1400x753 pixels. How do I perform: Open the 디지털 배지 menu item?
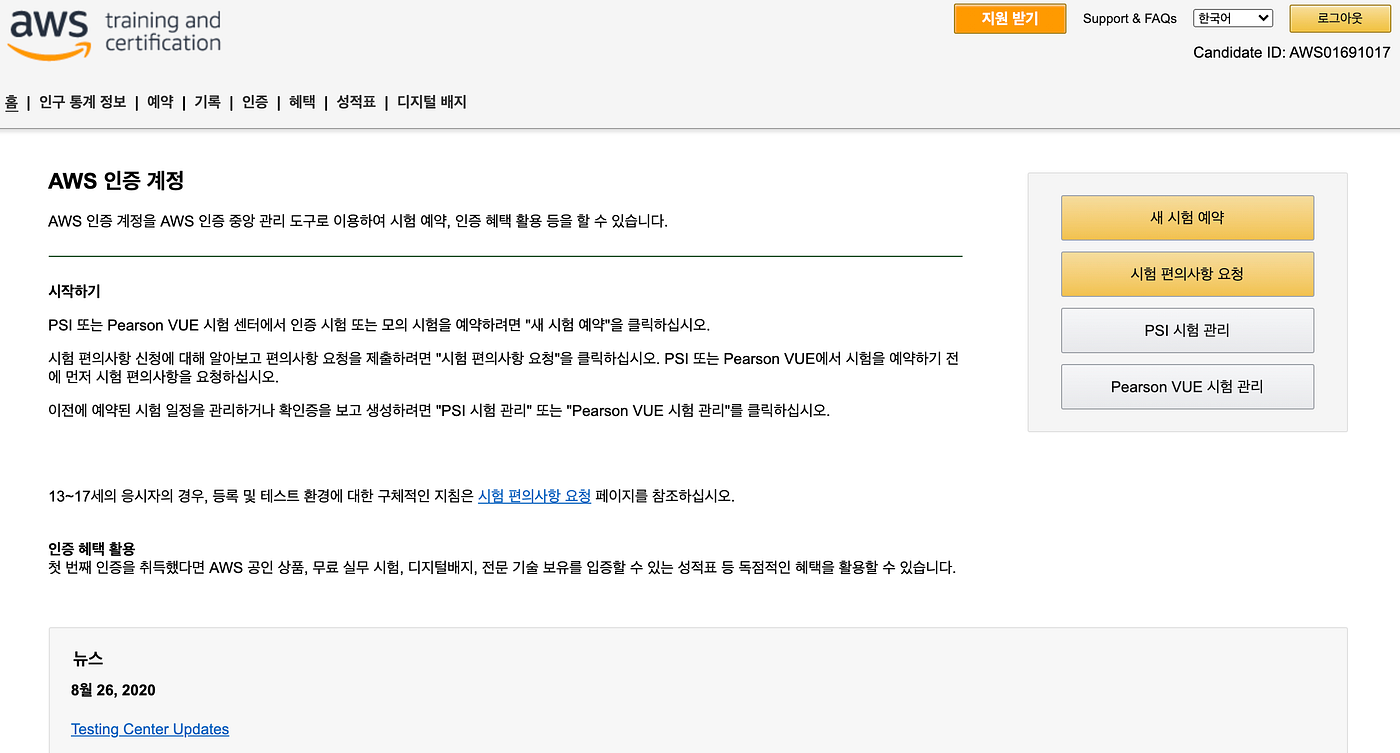click(432, 102)
